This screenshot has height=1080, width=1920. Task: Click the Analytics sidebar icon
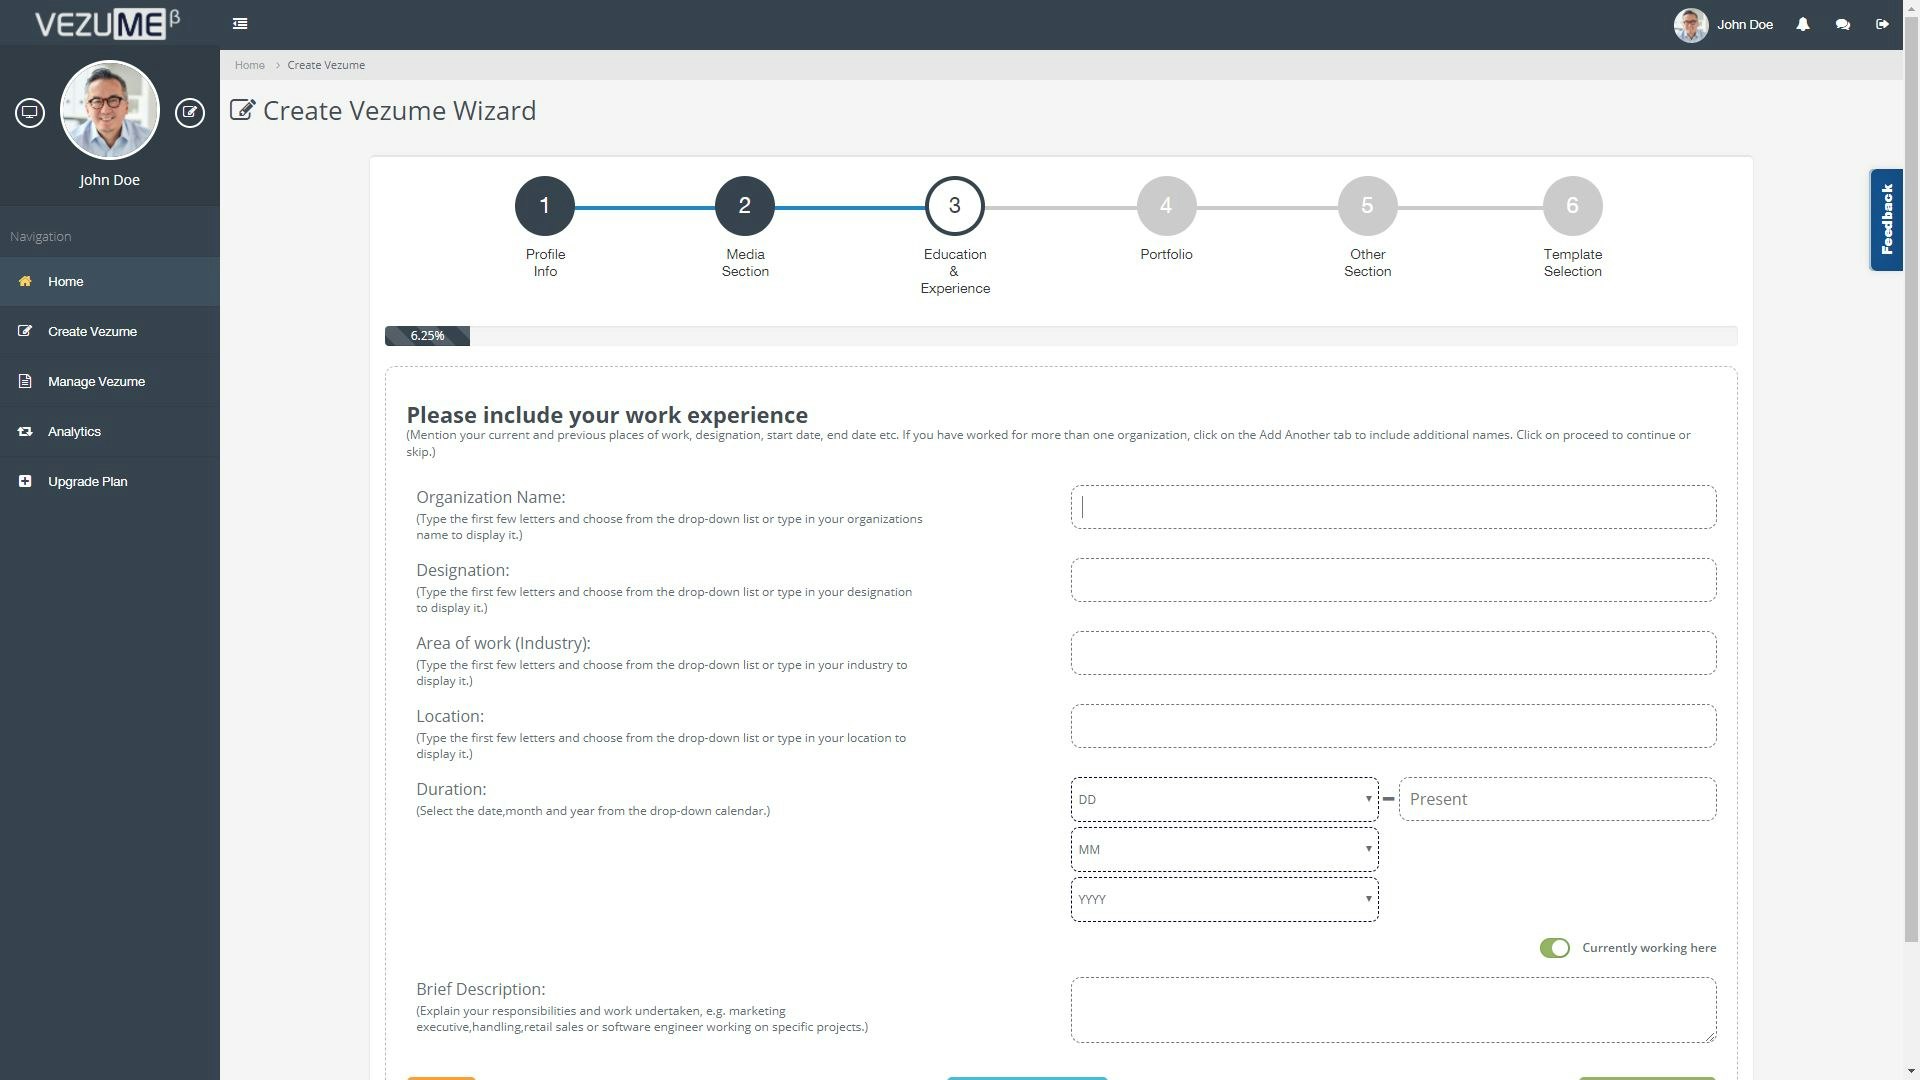click(x=25, y=431)
